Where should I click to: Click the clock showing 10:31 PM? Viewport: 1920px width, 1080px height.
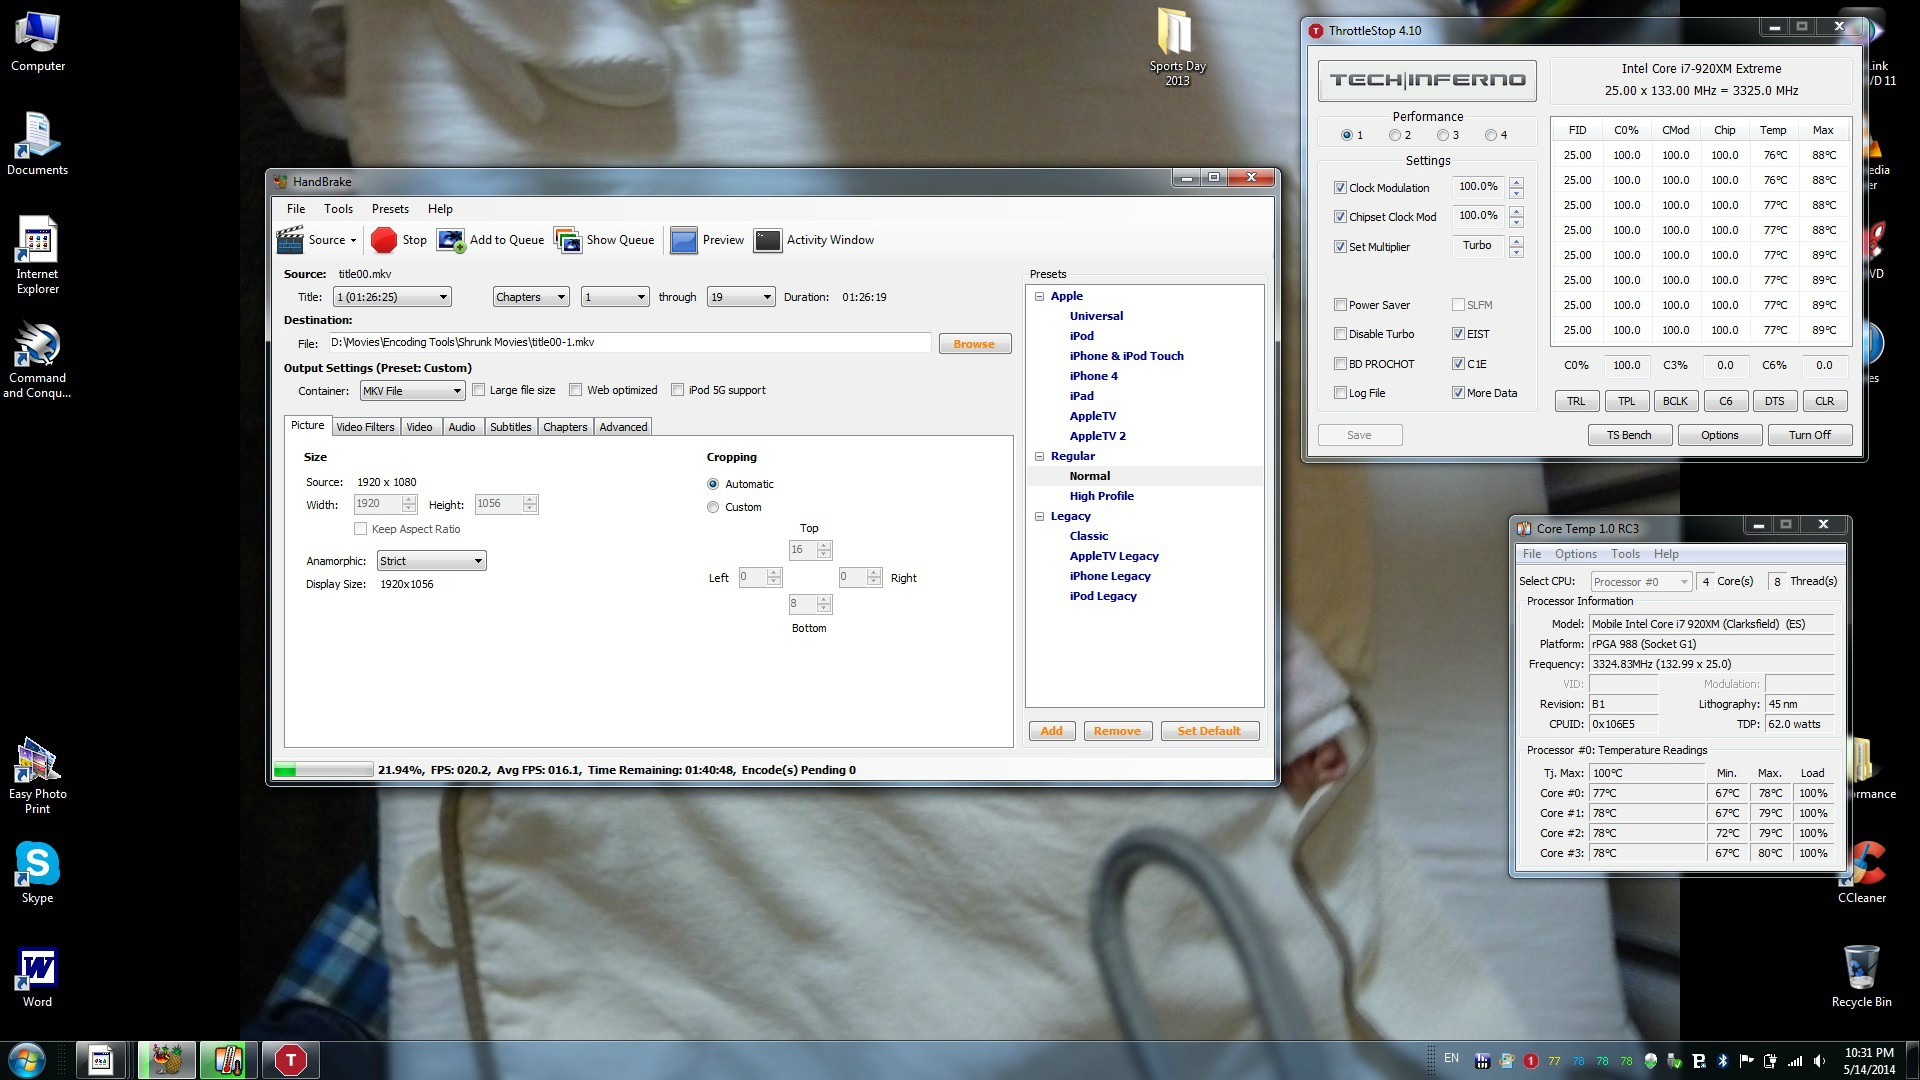1868,1053
